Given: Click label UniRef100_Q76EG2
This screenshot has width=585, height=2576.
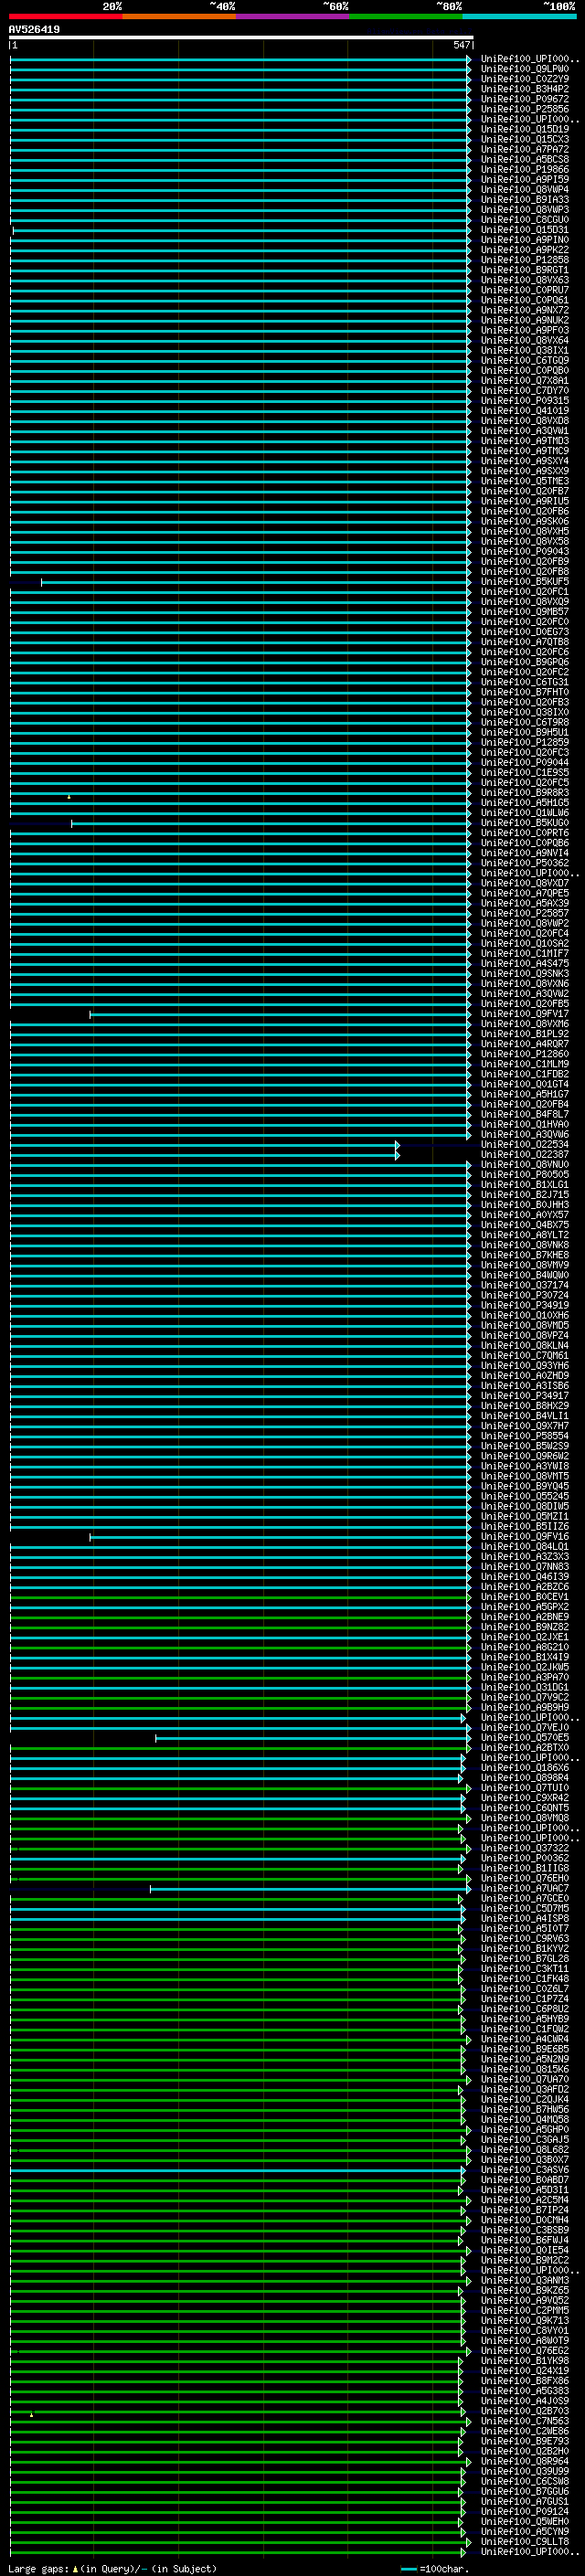Looking at the screenshot, I should tap(524, 2350).
